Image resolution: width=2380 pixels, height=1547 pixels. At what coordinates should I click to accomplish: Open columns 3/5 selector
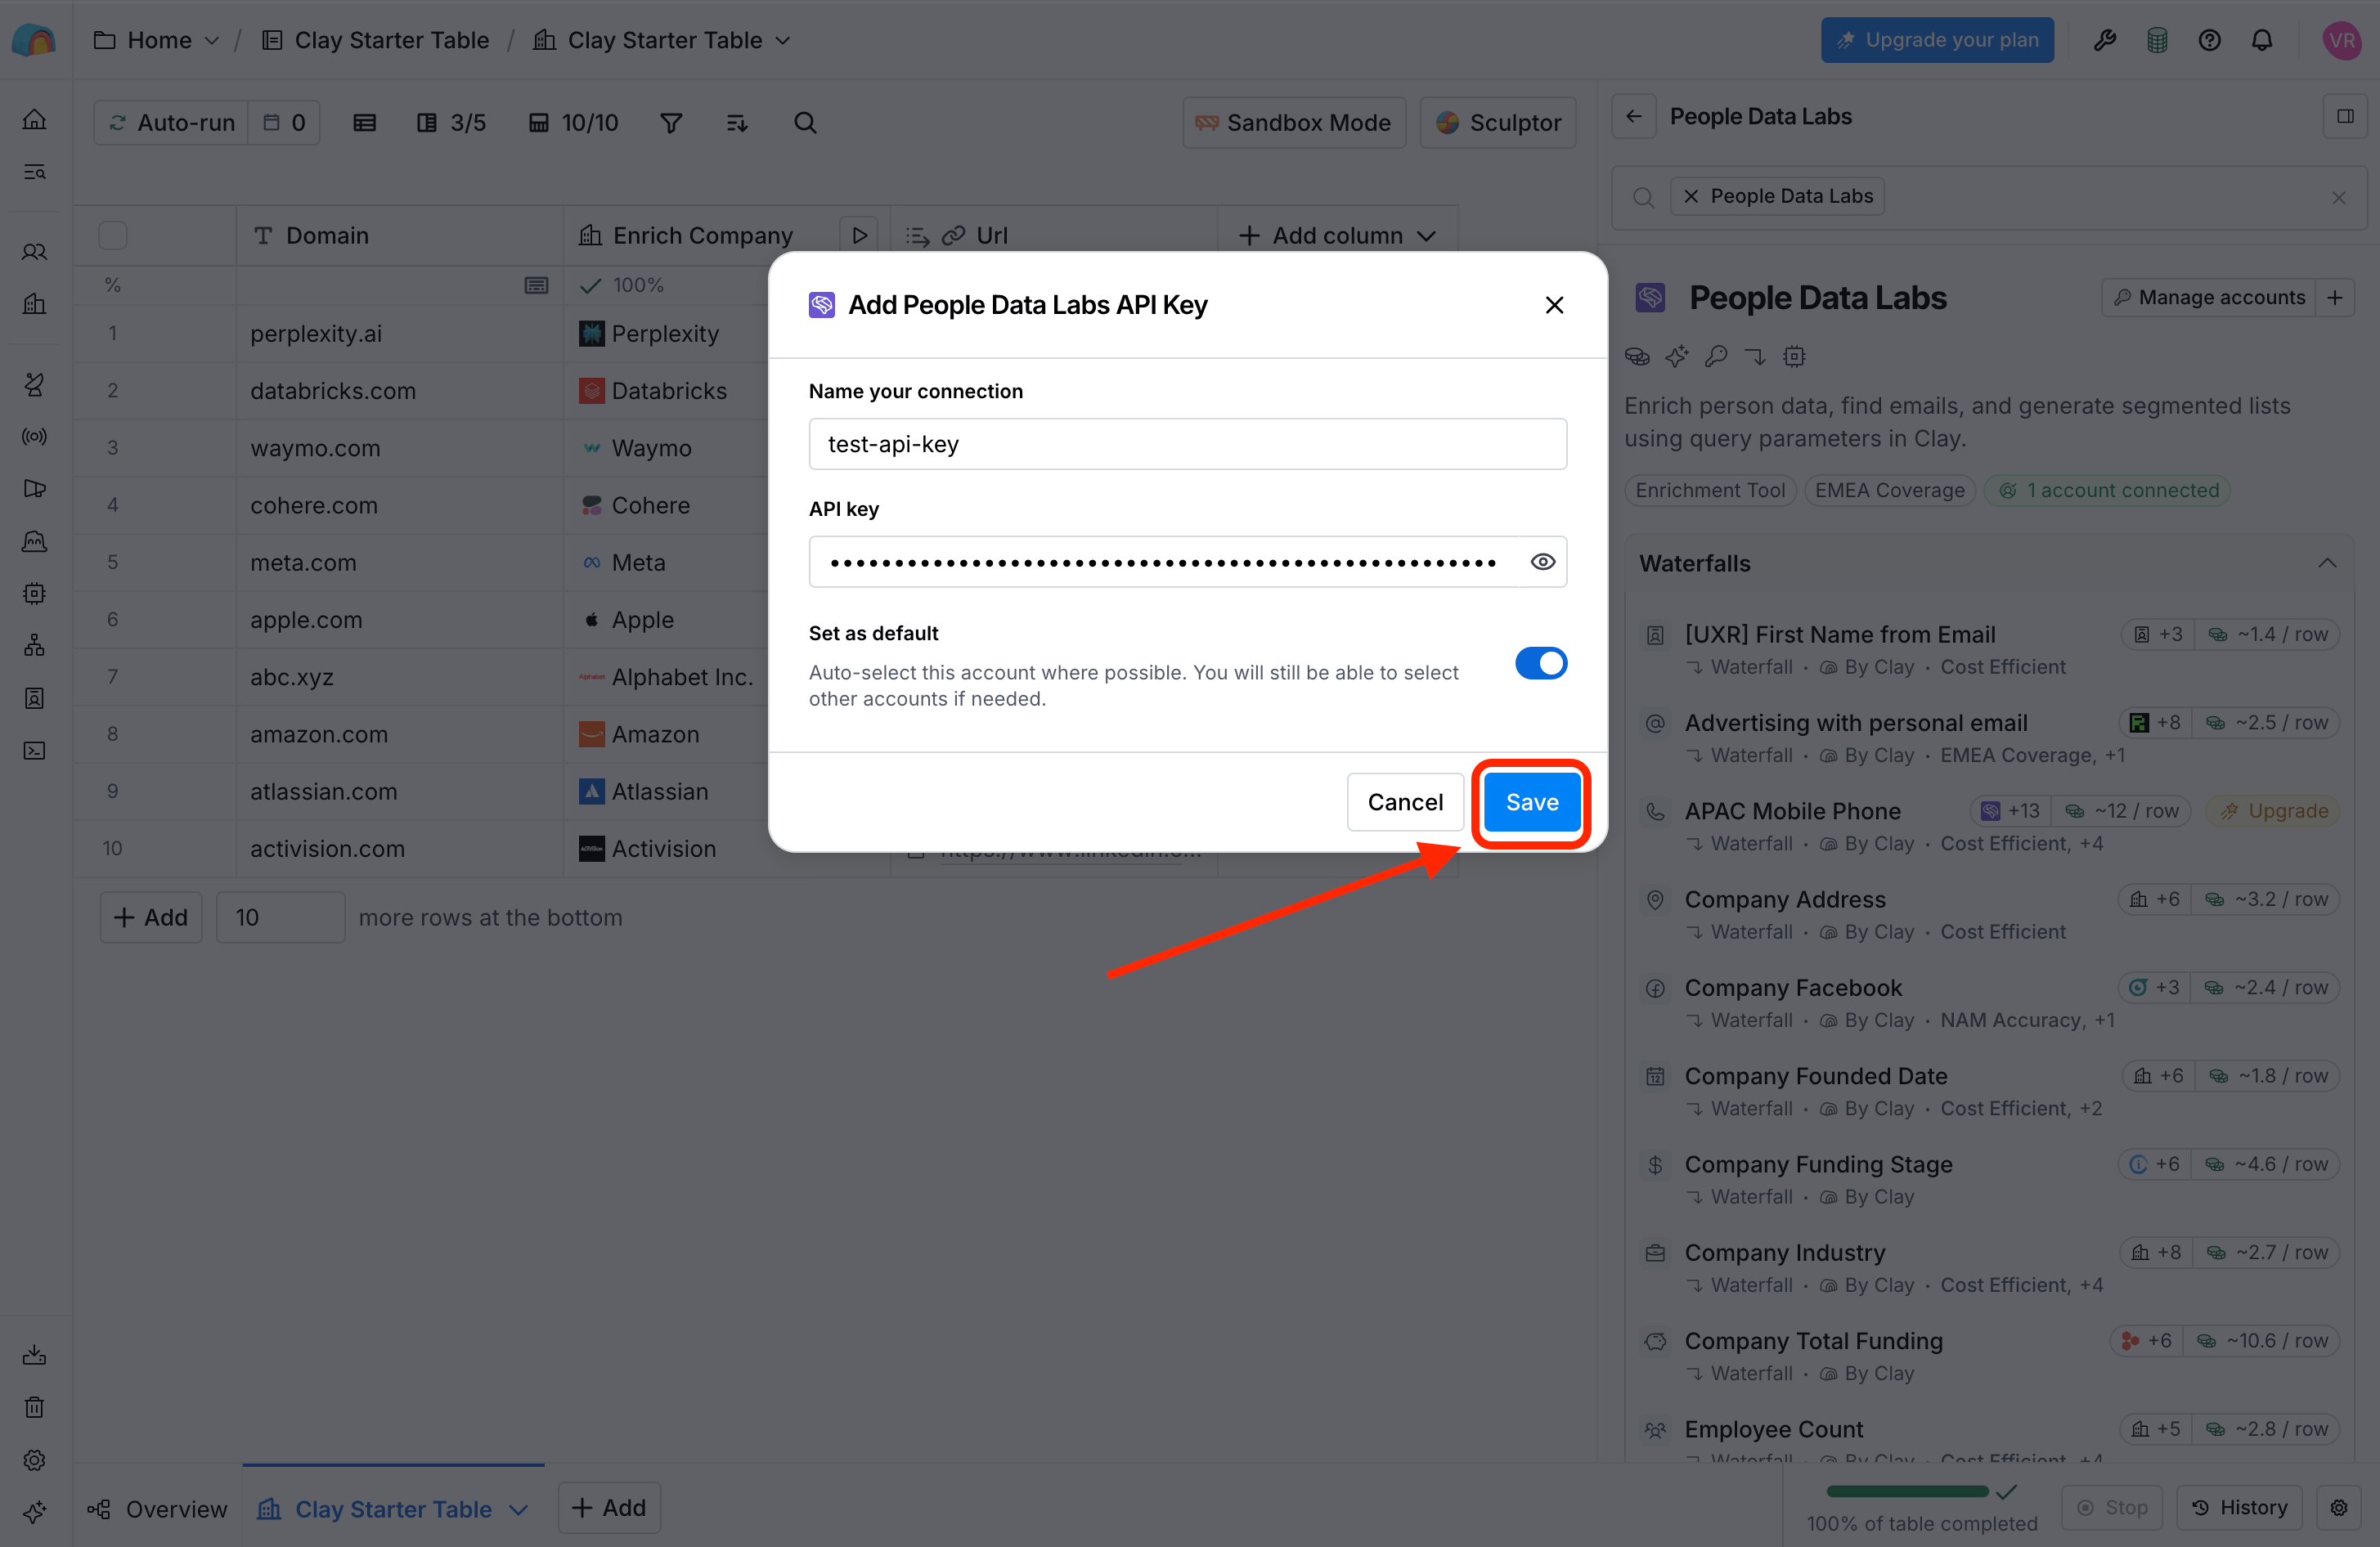(451, 123)
